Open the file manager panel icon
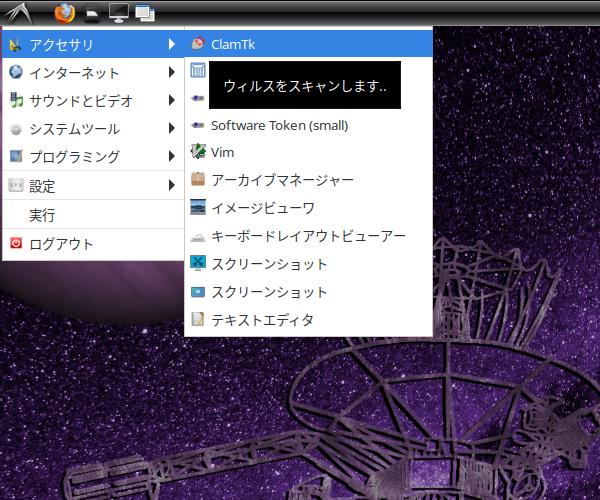 pyautogui.click(x=92, y=13)
